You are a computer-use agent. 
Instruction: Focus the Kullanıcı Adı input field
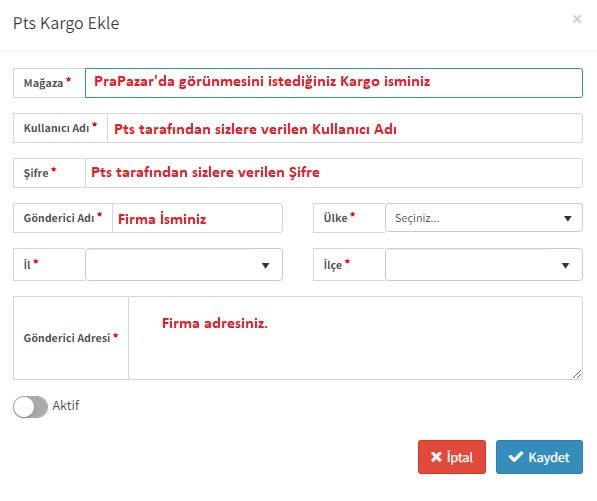345,128
